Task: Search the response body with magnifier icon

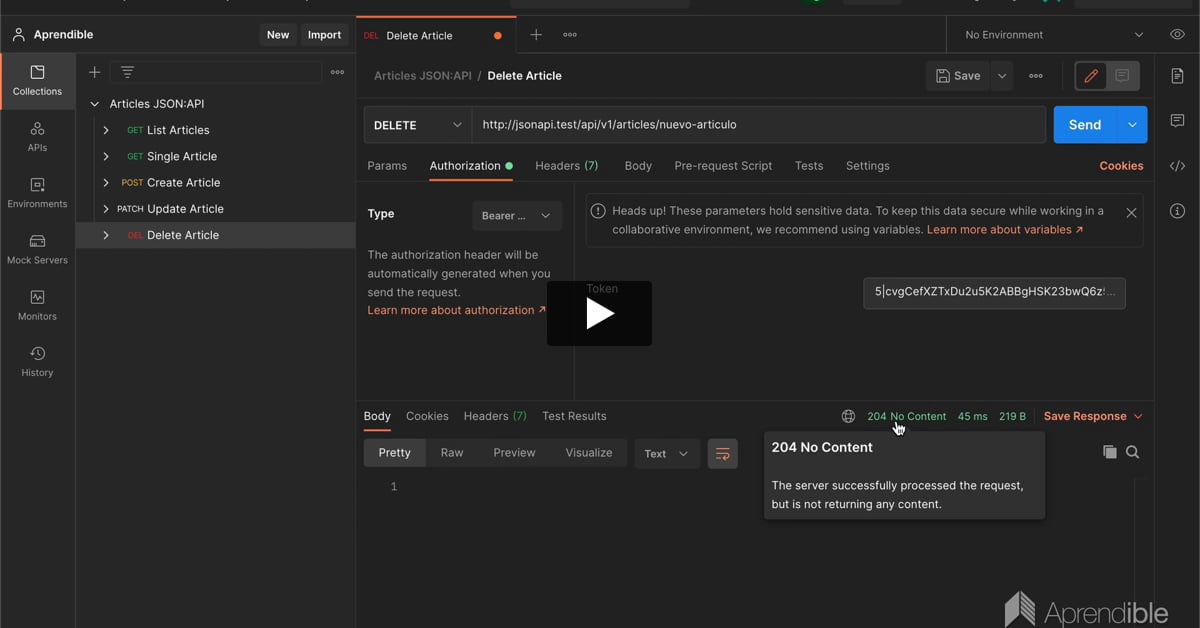Action: click(x=1132, y=452)
